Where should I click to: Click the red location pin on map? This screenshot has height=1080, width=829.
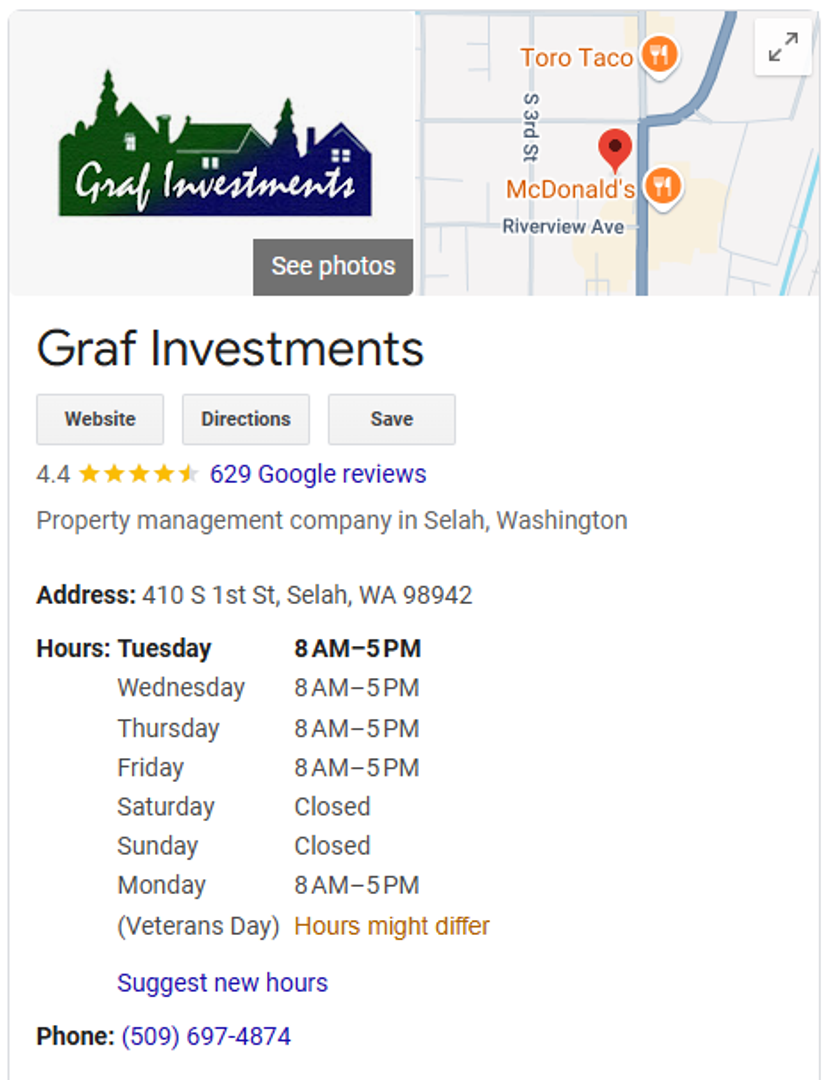pos(615,149)
